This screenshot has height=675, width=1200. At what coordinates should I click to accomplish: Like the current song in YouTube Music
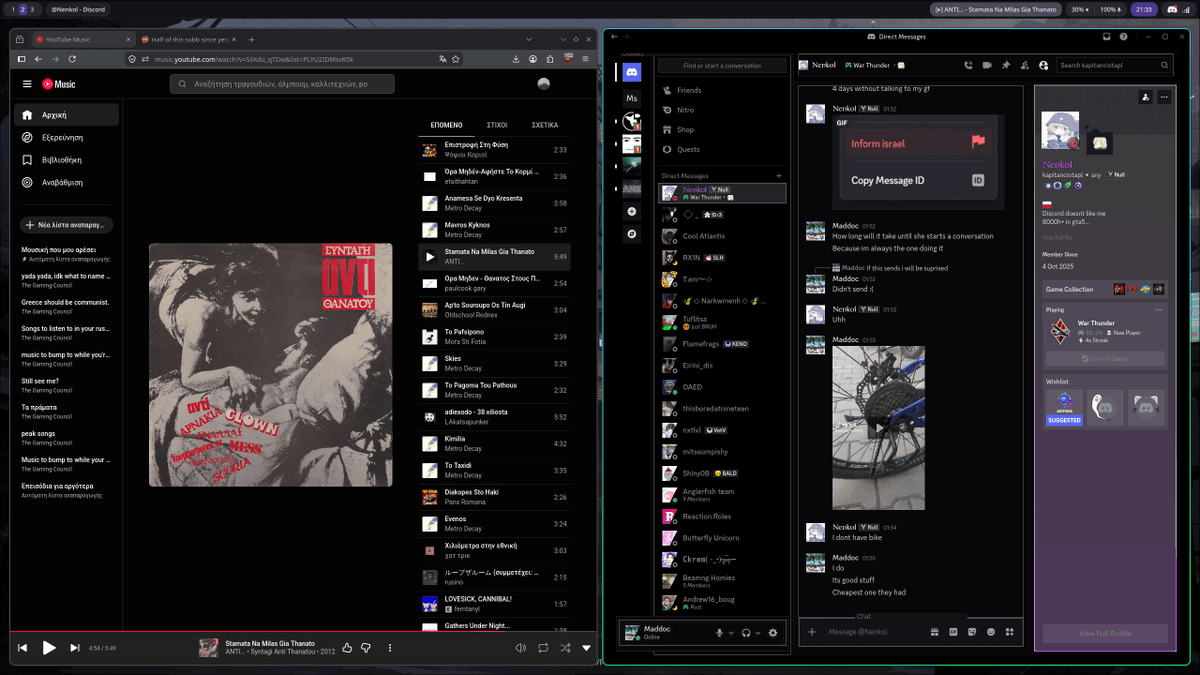pyautogui.click(x=347, y=648)
